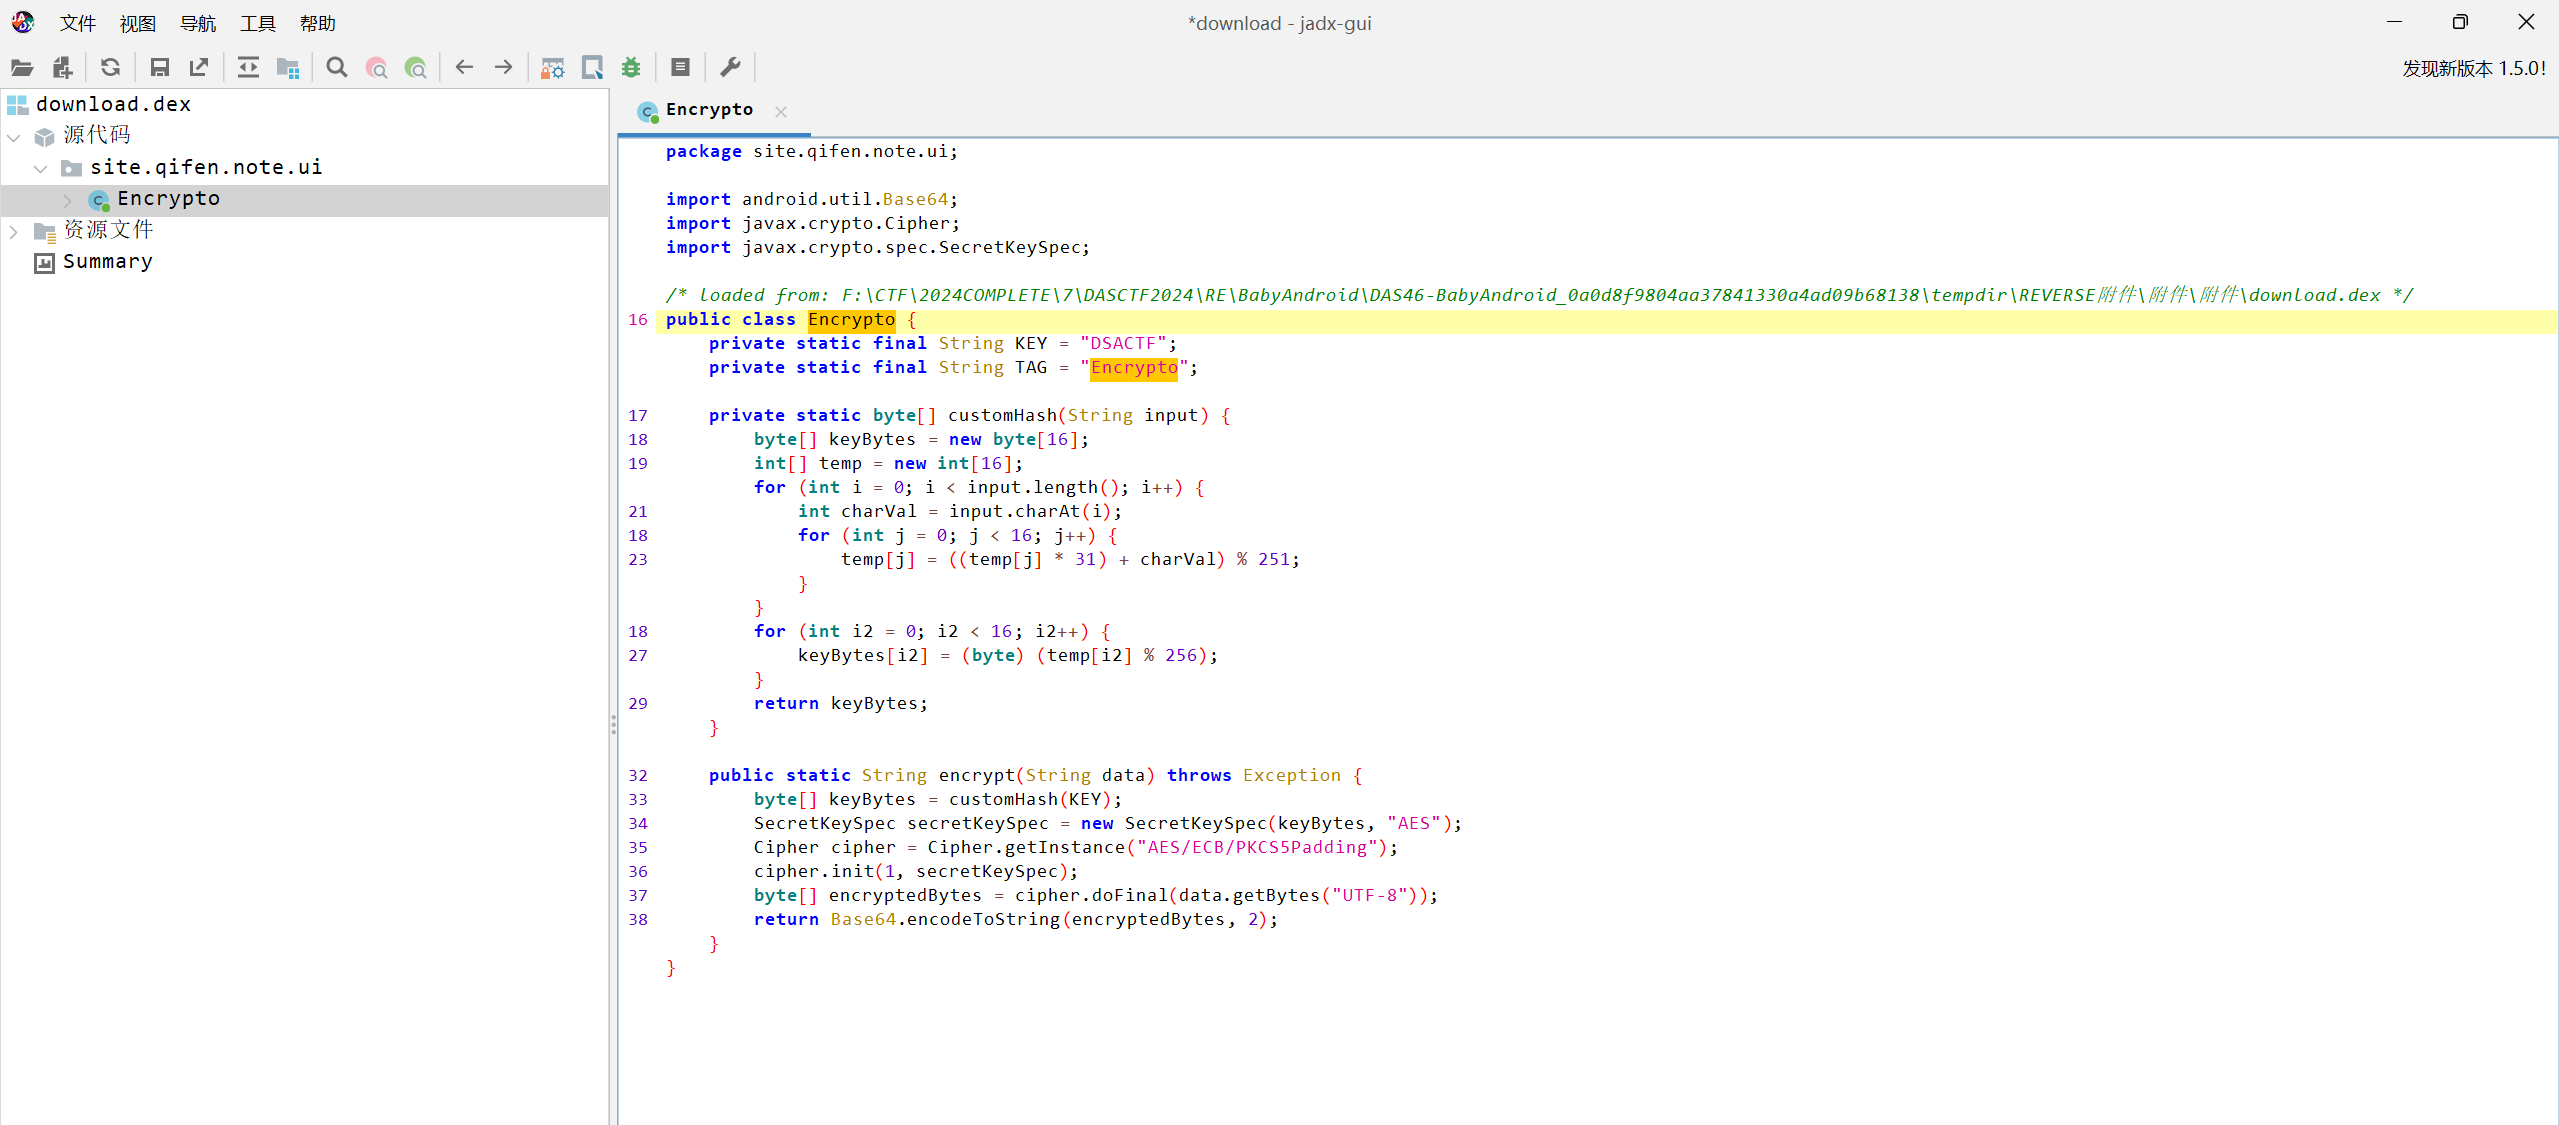Open the green bug debugger icon
Screen dimensions: 2559x1125
tap(631, 67)
